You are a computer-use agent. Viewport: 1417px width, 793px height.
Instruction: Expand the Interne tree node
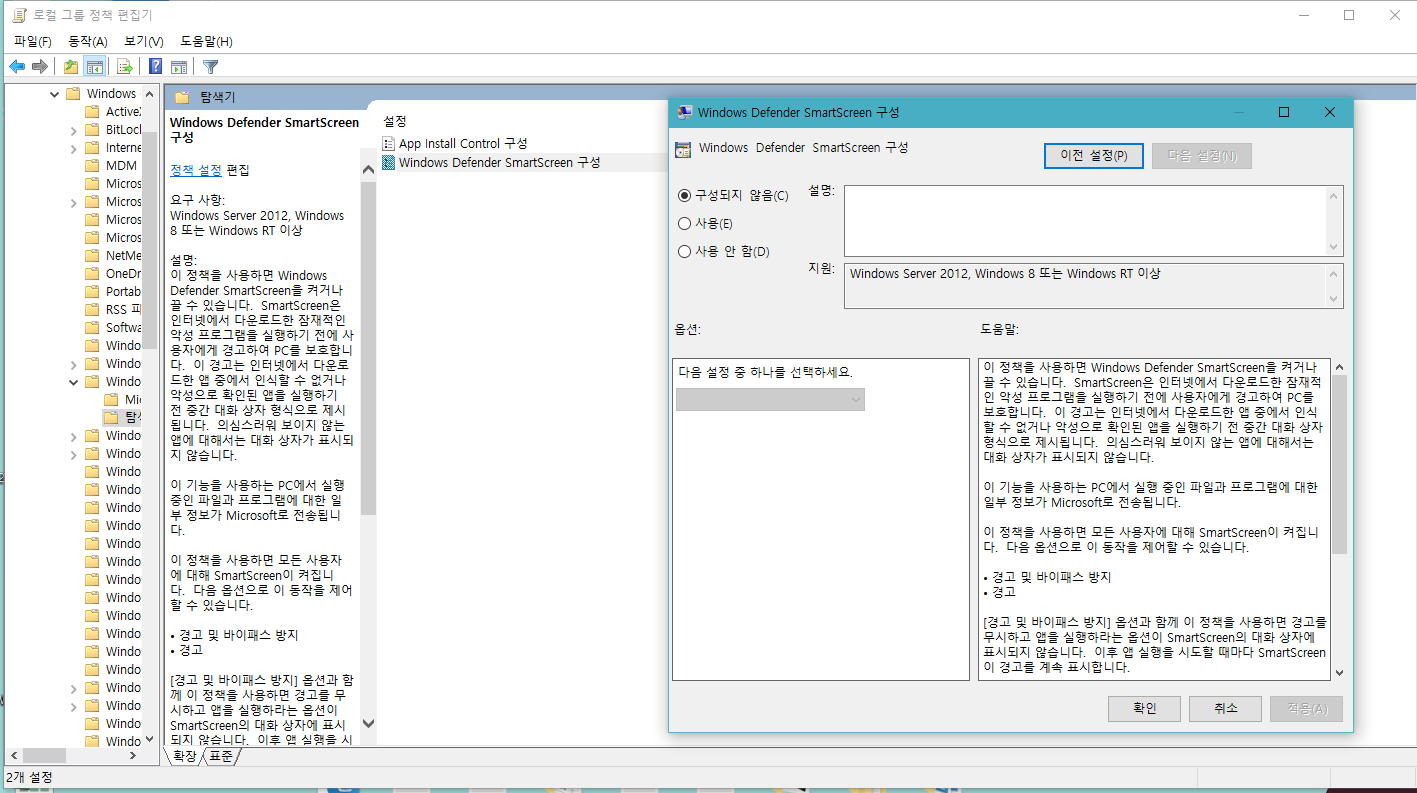(74, 148)
